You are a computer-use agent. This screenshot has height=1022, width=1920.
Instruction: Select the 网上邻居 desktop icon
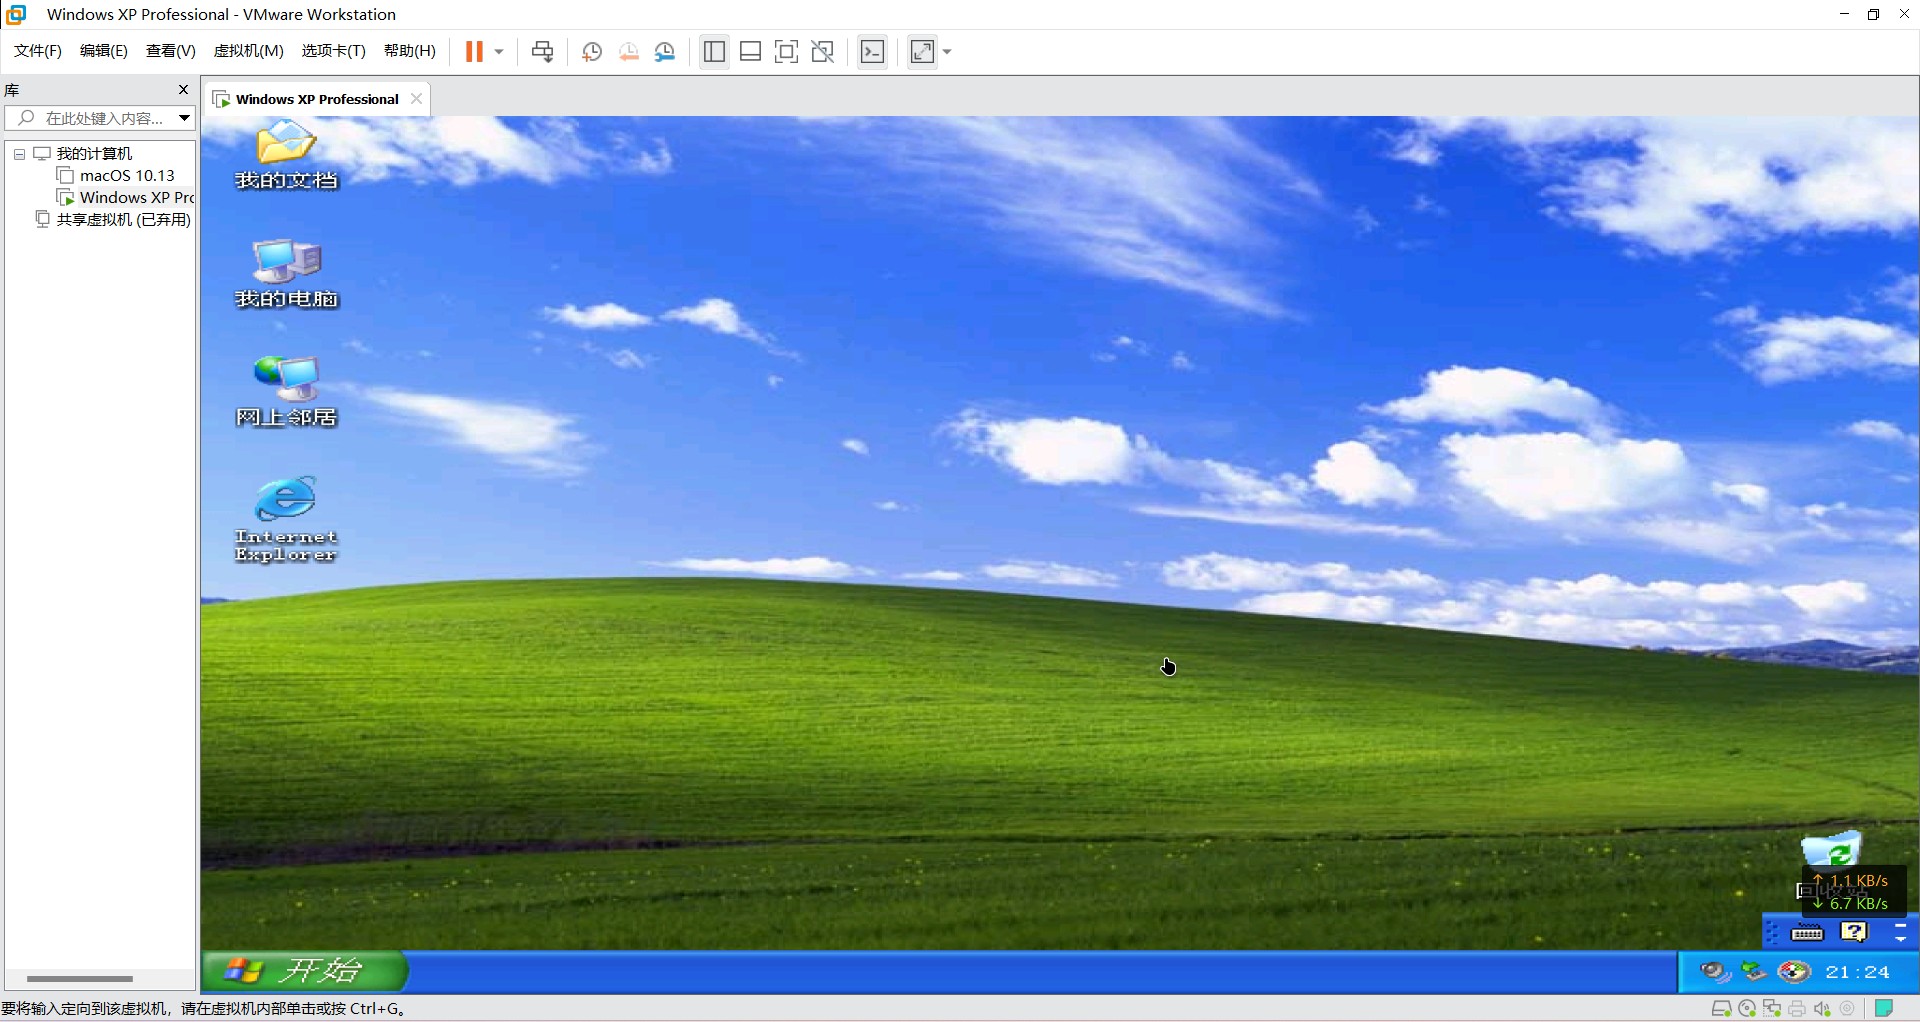click(x=286, y=391)
